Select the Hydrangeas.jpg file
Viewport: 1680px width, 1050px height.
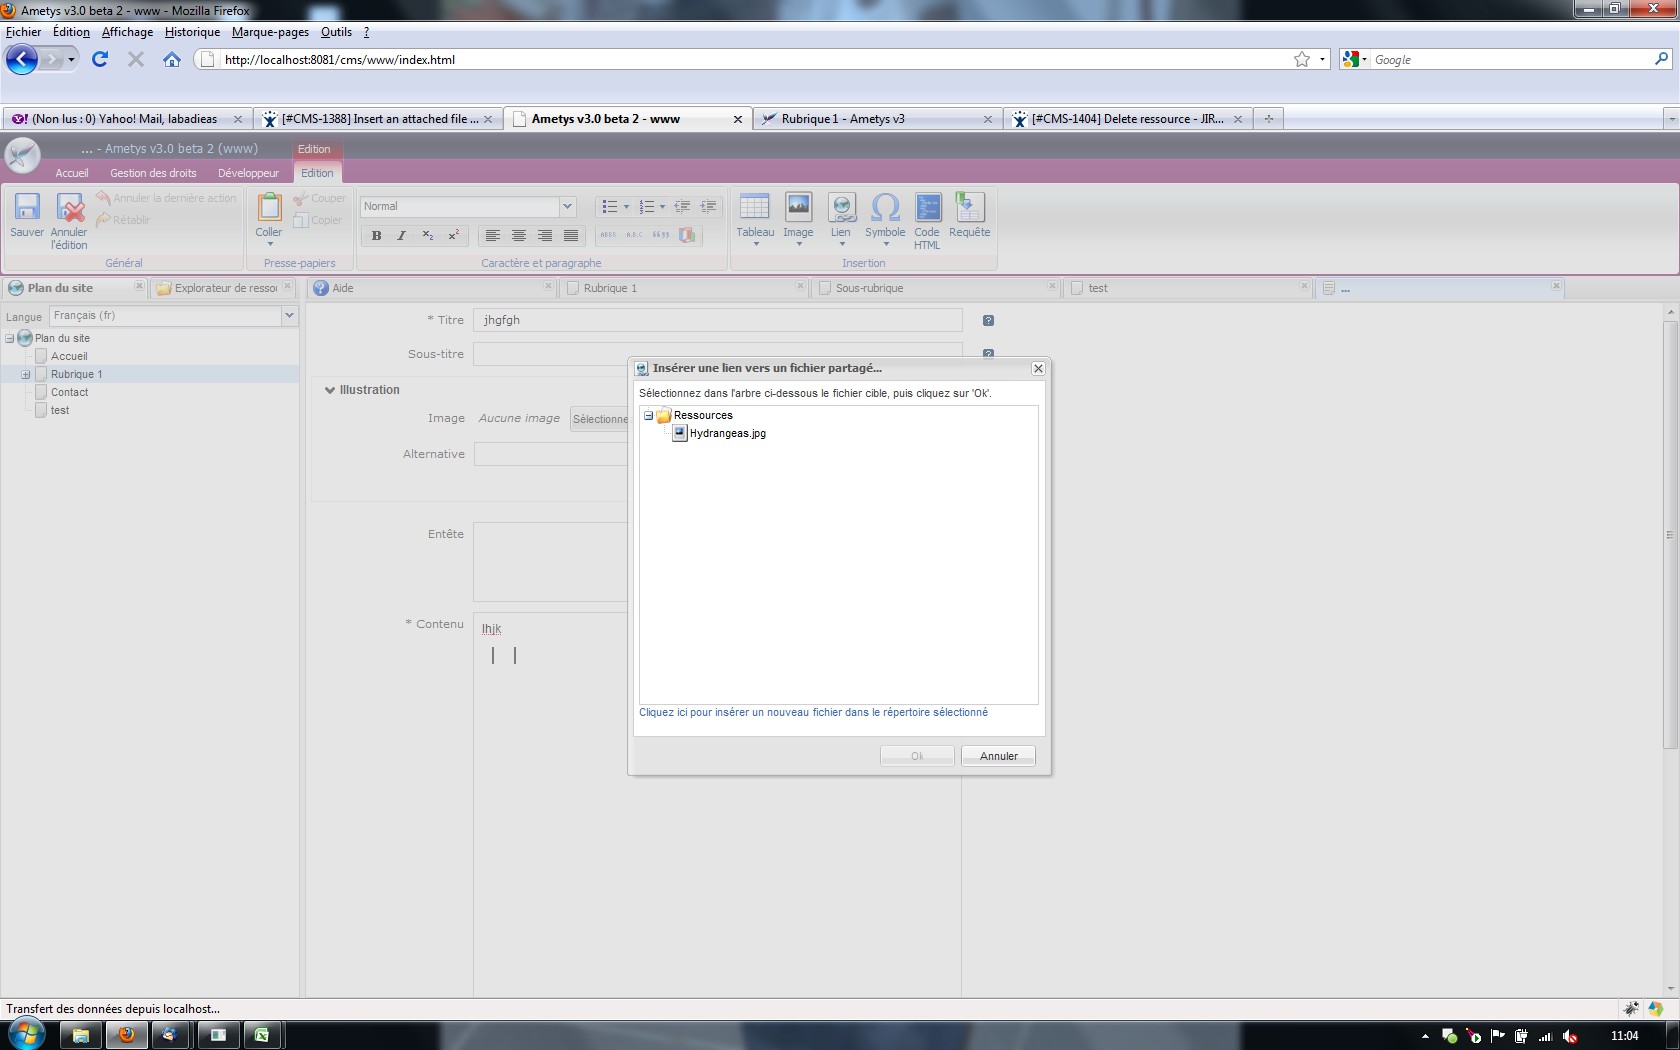click(727, 434)
